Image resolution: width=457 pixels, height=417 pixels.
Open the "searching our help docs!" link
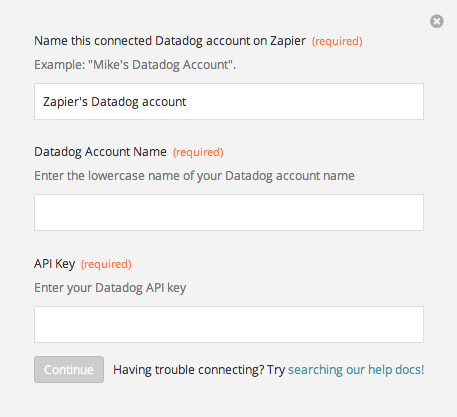(356, 370)
